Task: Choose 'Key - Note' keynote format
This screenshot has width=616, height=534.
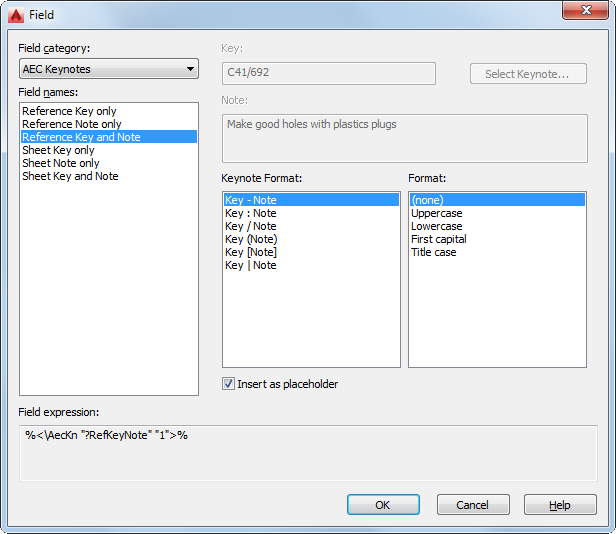Action: pyautogui.click(x=311, y=200)
